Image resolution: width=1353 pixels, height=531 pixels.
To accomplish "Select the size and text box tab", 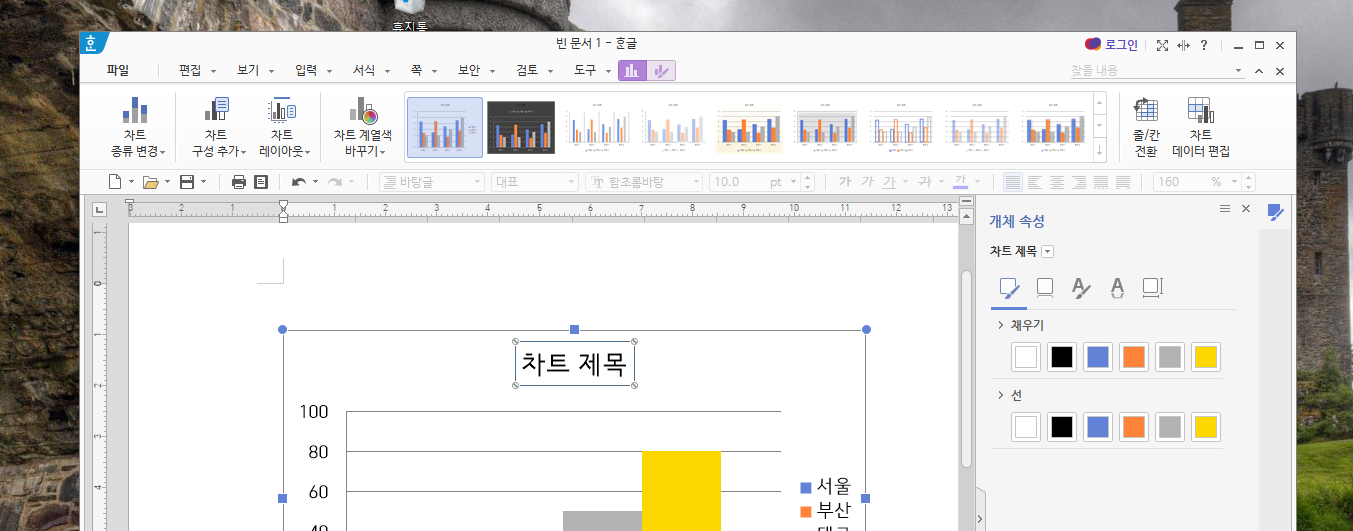I will (1152, 288).
